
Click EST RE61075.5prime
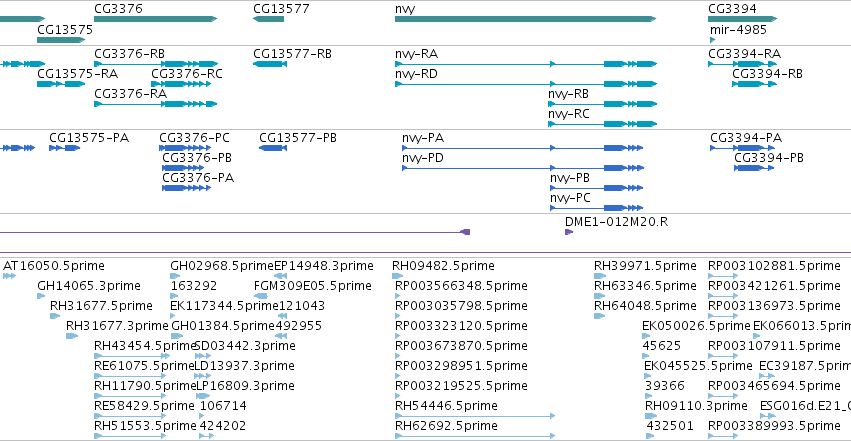click(x=145, y=366)
